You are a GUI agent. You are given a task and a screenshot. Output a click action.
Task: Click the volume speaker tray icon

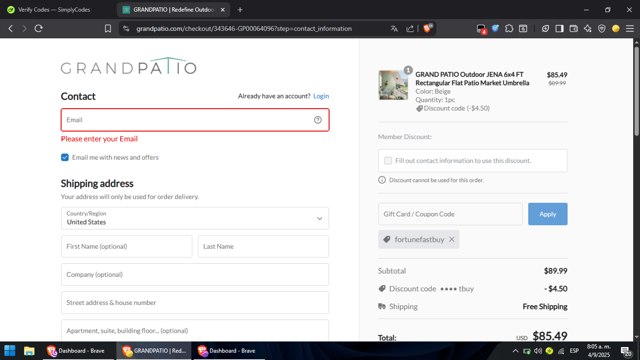coord(538,351)
